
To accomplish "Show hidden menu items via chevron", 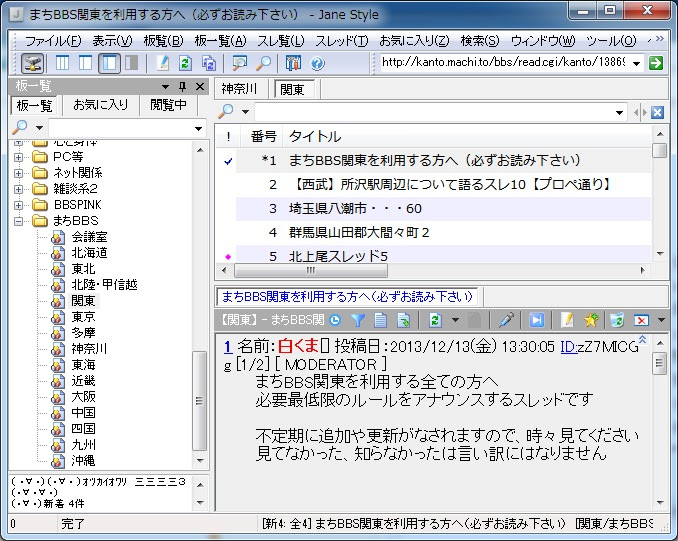I will 659,39.
